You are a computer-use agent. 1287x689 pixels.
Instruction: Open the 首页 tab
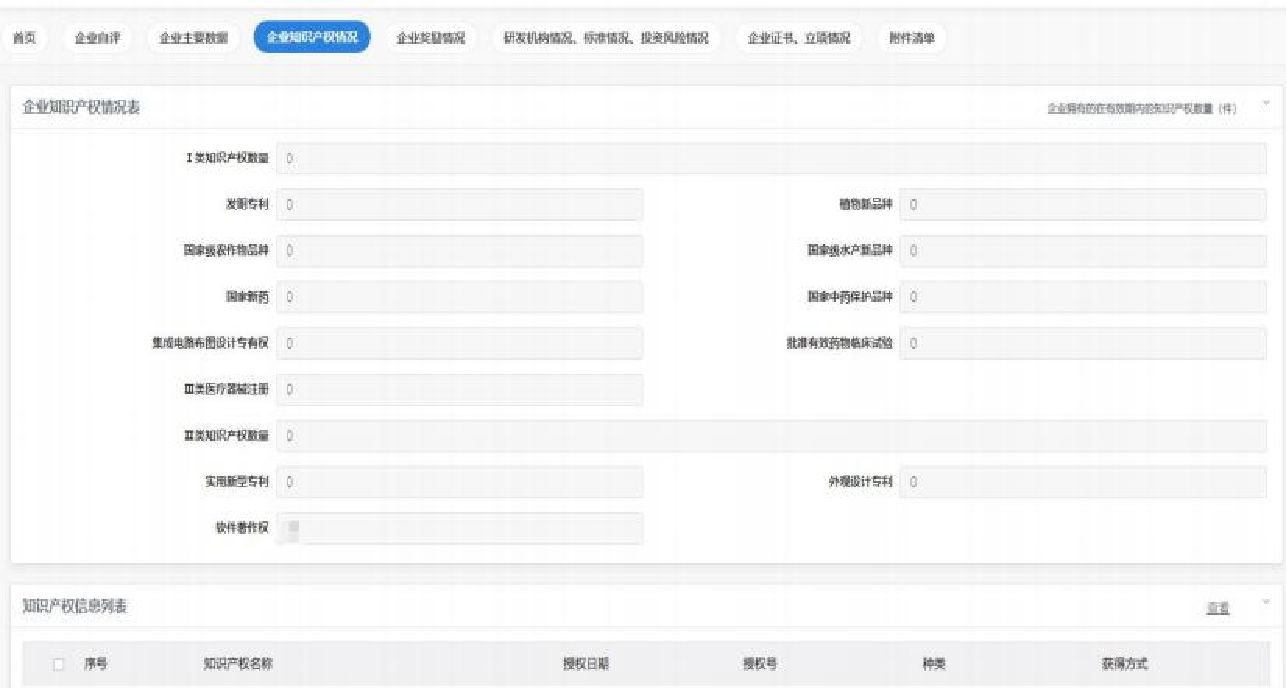tap(24, 38)
